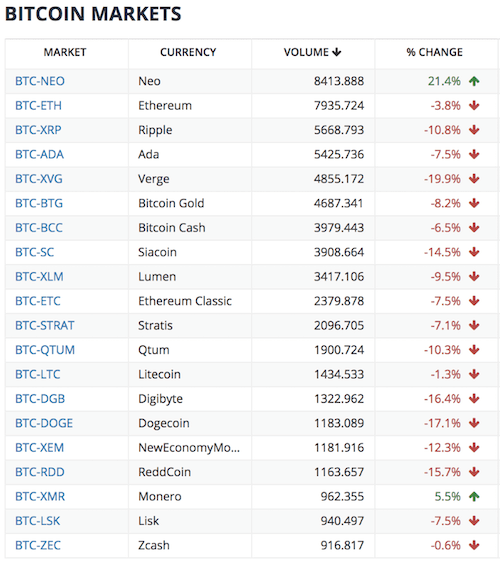Open the BTC-ETH market link
This screenshot has height=561, width=500.
point(38,106)
